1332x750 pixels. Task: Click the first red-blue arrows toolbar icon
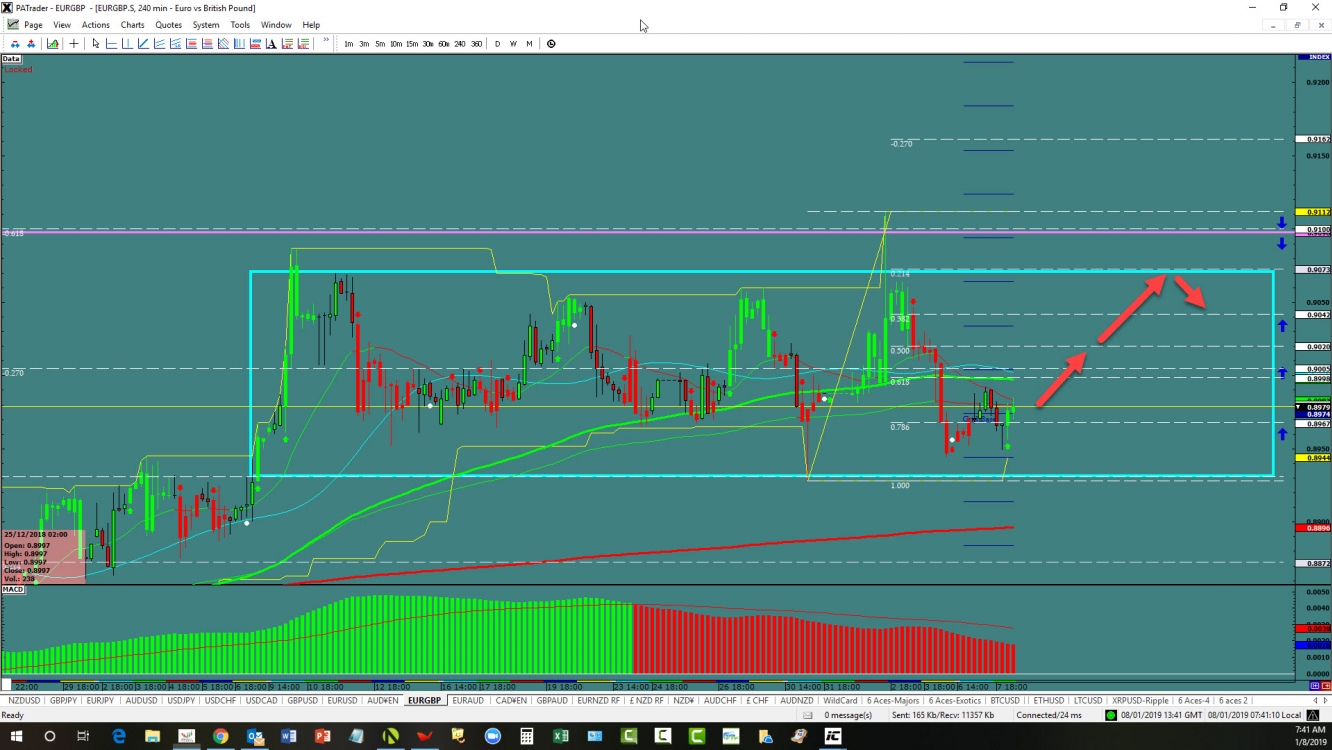coord(15,44)
